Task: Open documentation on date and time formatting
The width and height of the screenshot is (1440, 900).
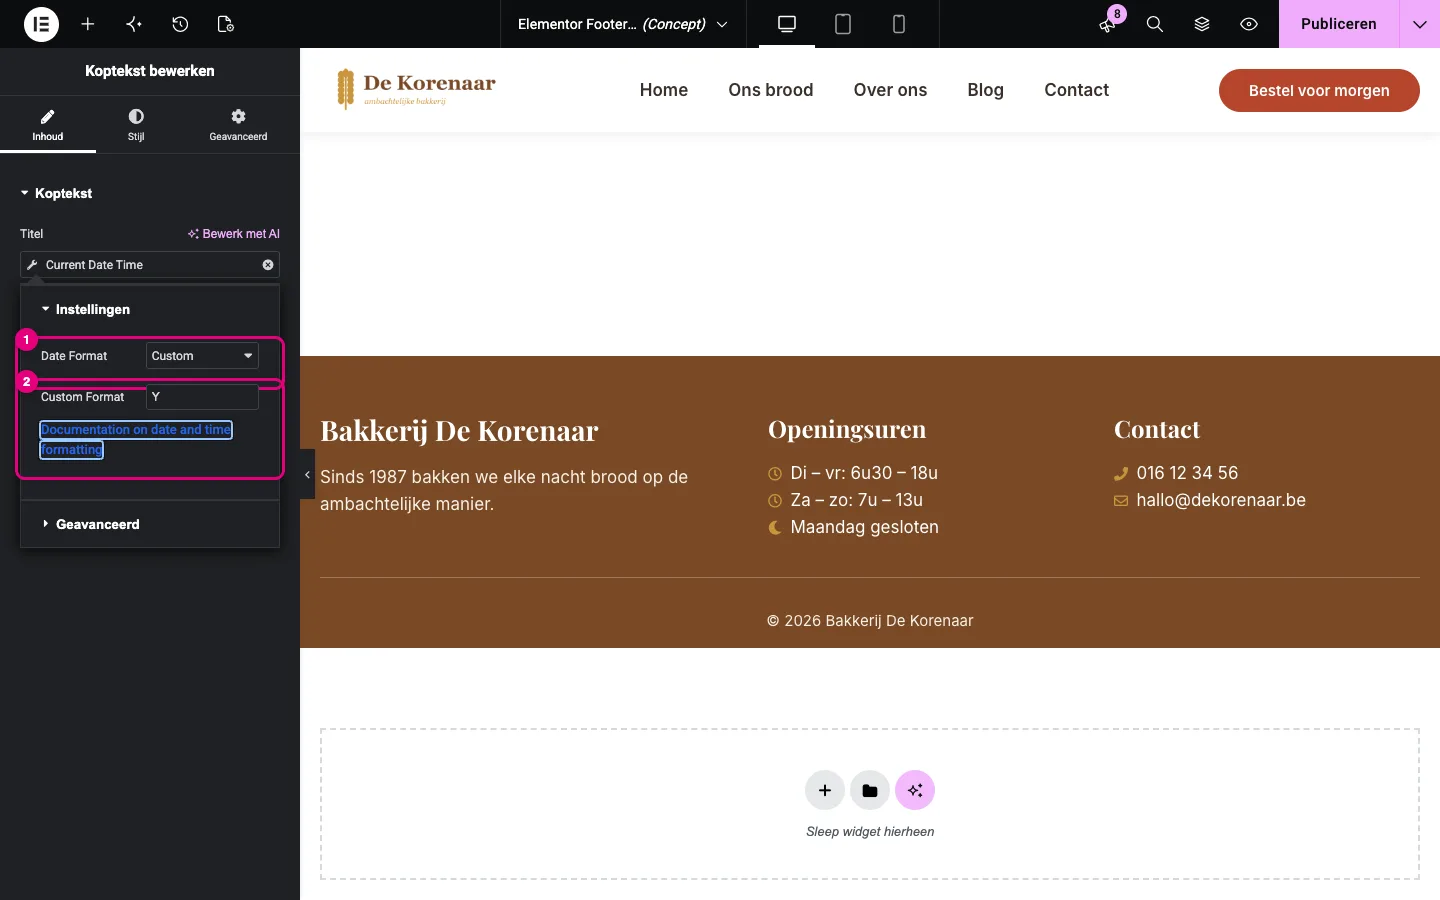Action: point(136,440)
